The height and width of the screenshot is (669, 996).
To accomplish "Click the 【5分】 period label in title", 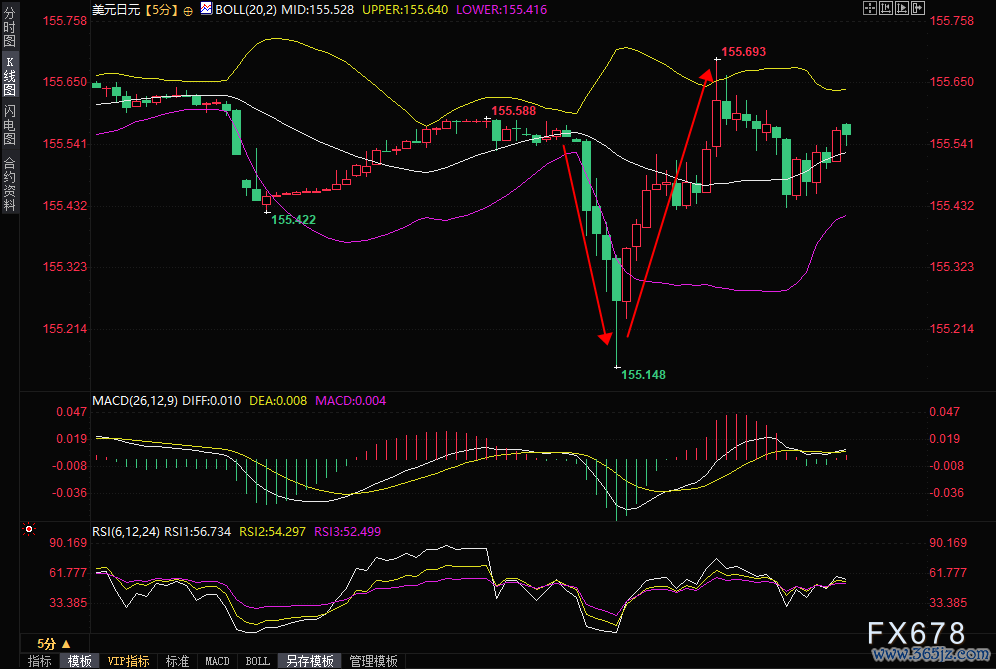I will click(161, 10).
